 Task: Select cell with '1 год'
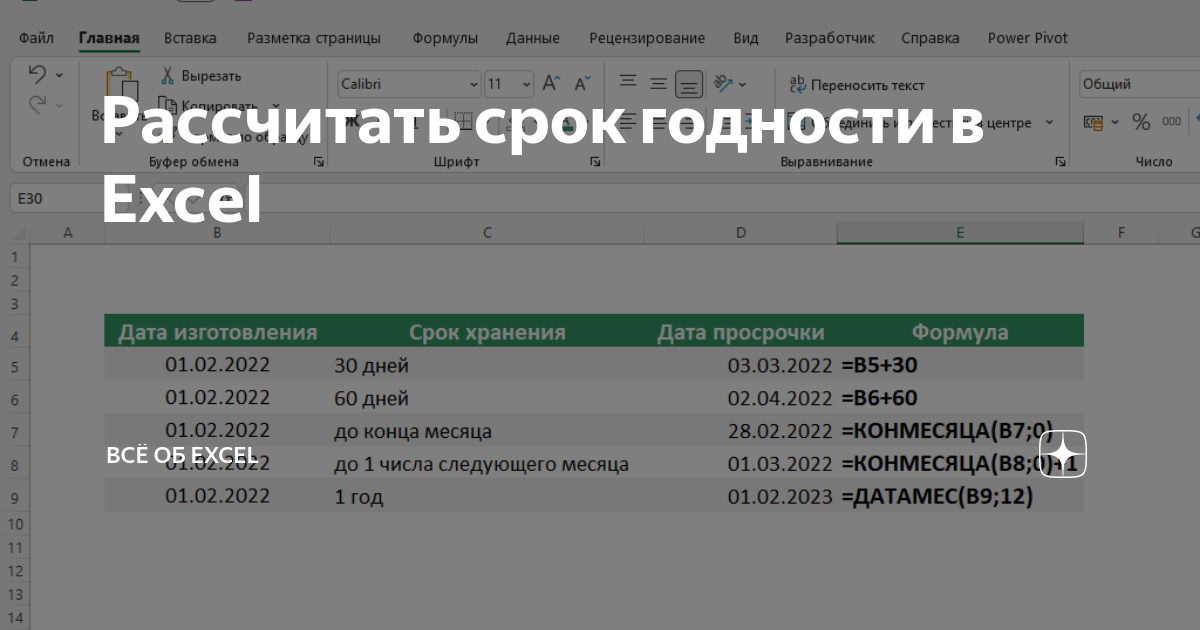point(487,497)
